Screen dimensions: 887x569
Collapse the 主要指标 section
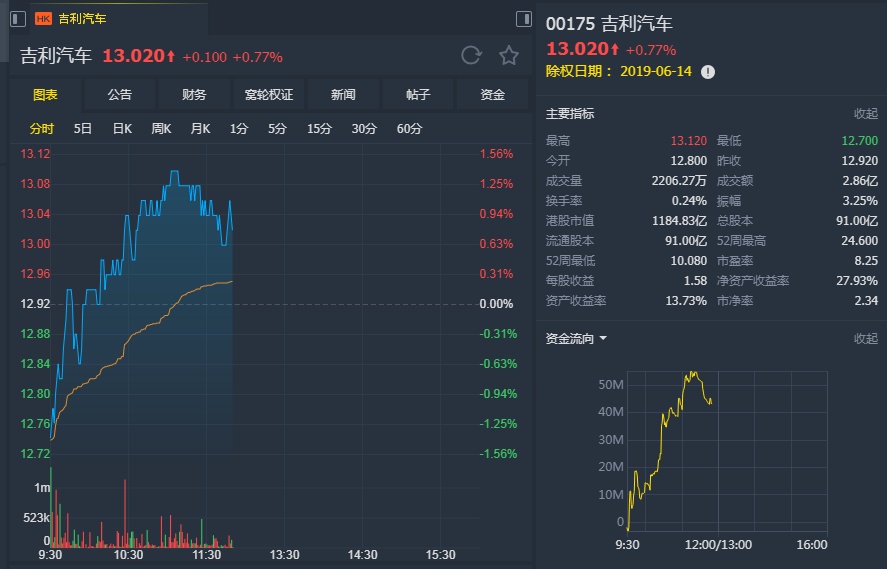[x=865, y=114]
